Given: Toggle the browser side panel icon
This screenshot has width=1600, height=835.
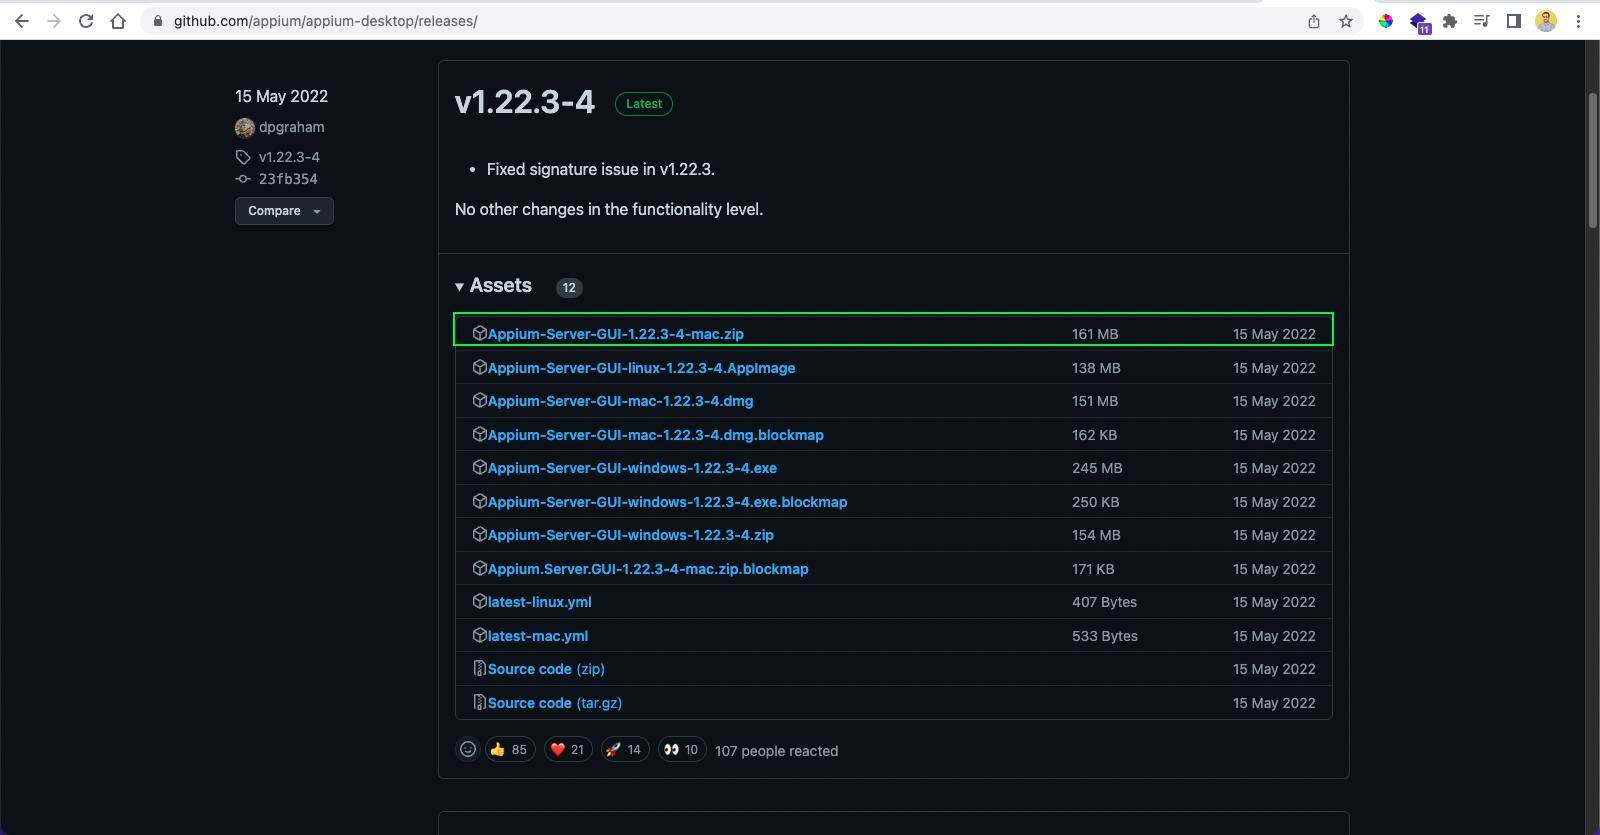Looking at the screenshot, I should (1514, 21).
